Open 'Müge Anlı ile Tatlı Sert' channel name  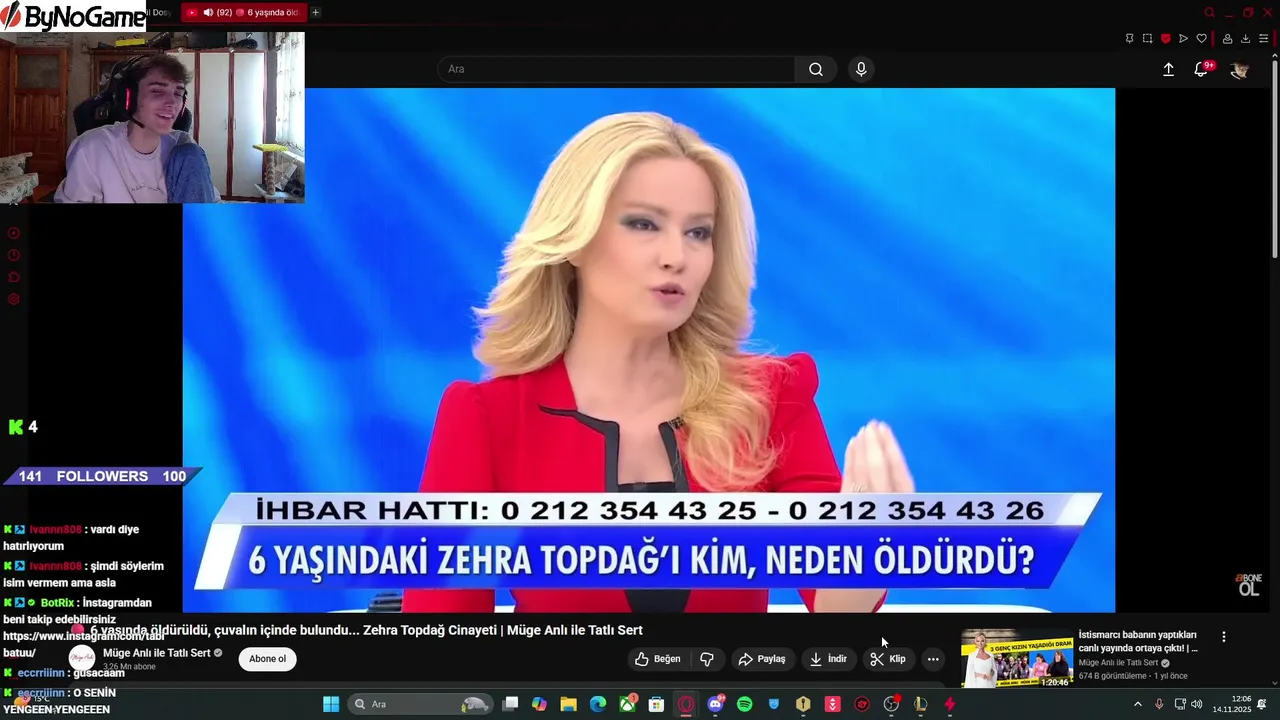coord(156,653)
